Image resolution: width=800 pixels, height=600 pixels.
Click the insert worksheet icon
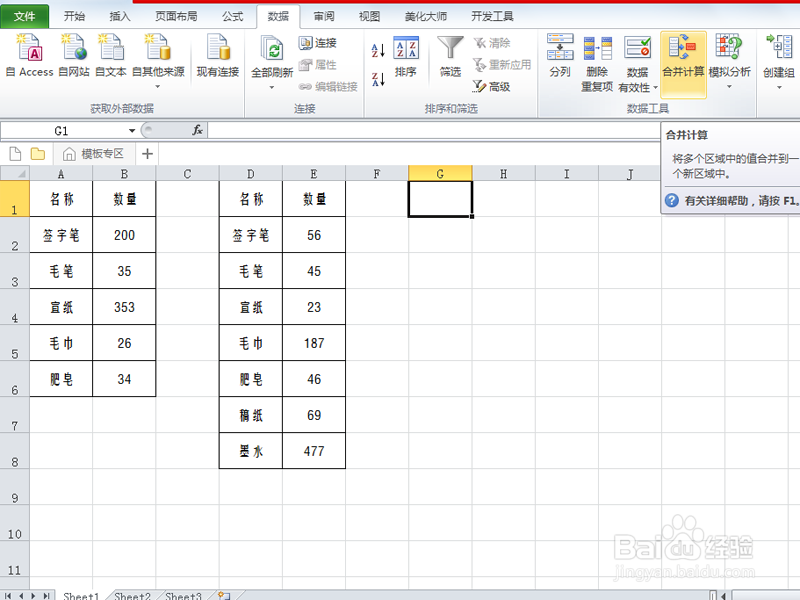(x=224, y=595)
